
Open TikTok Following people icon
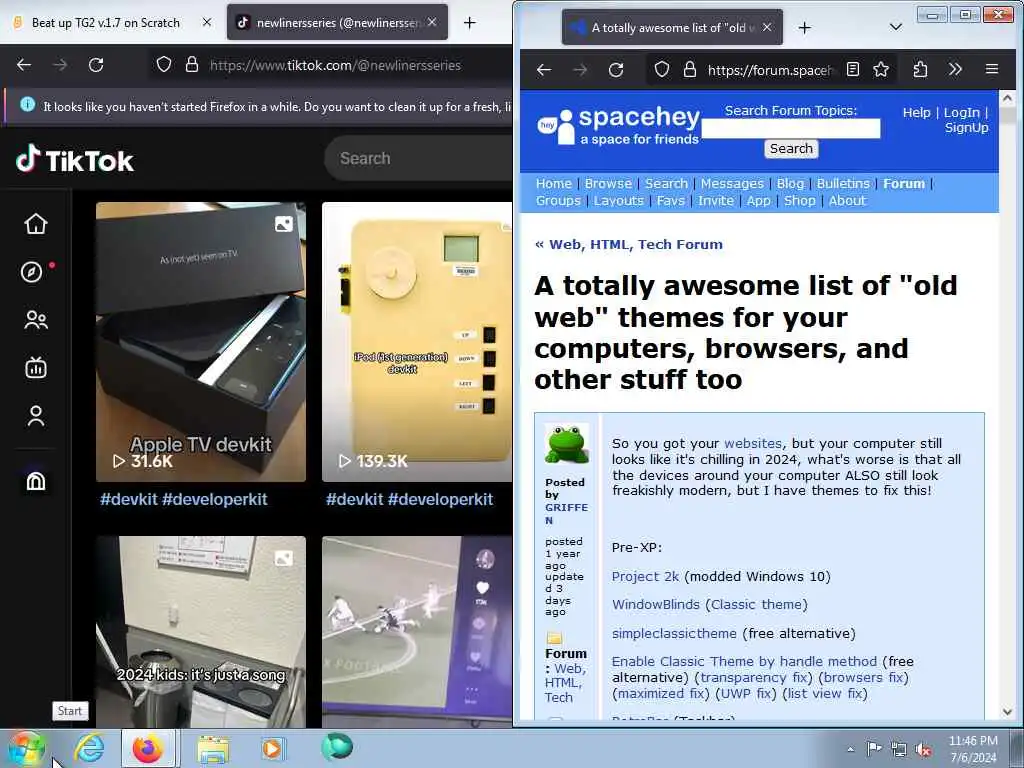pos(36,320)
